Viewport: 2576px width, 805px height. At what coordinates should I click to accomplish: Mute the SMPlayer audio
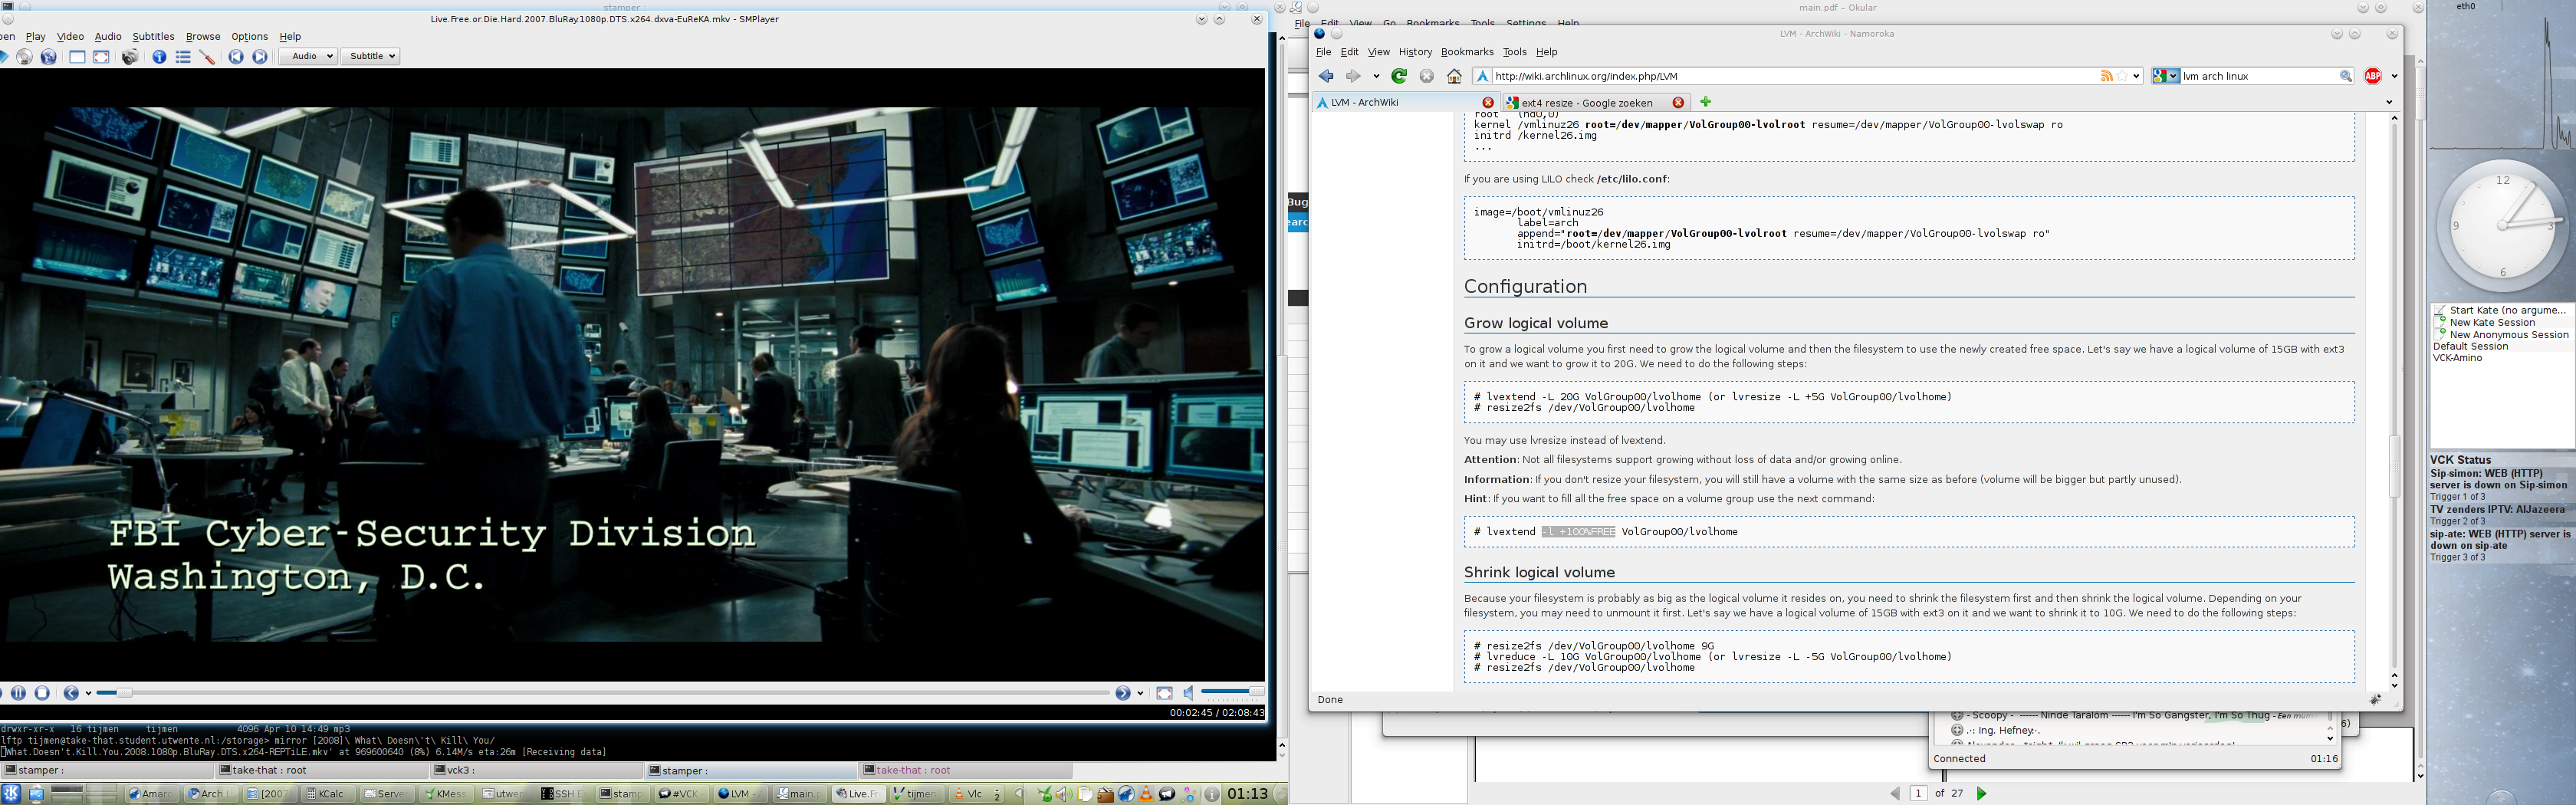[1189, 693]
